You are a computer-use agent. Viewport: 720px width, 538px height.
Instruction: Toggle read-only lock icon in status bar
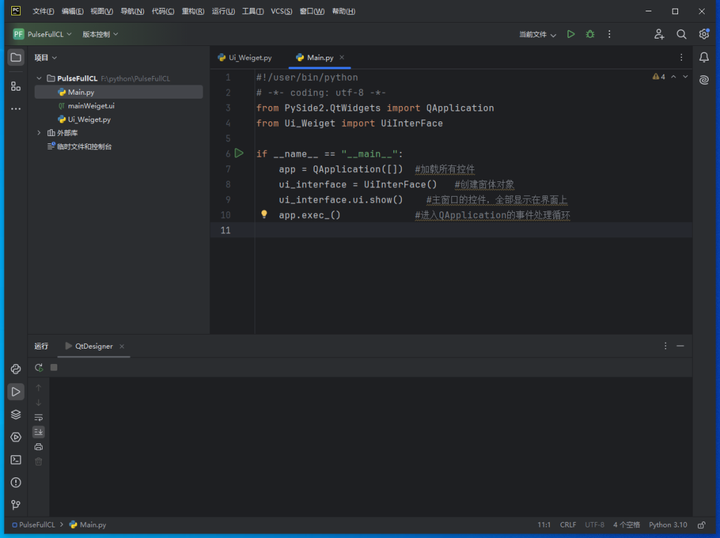[x=701, y=525]
